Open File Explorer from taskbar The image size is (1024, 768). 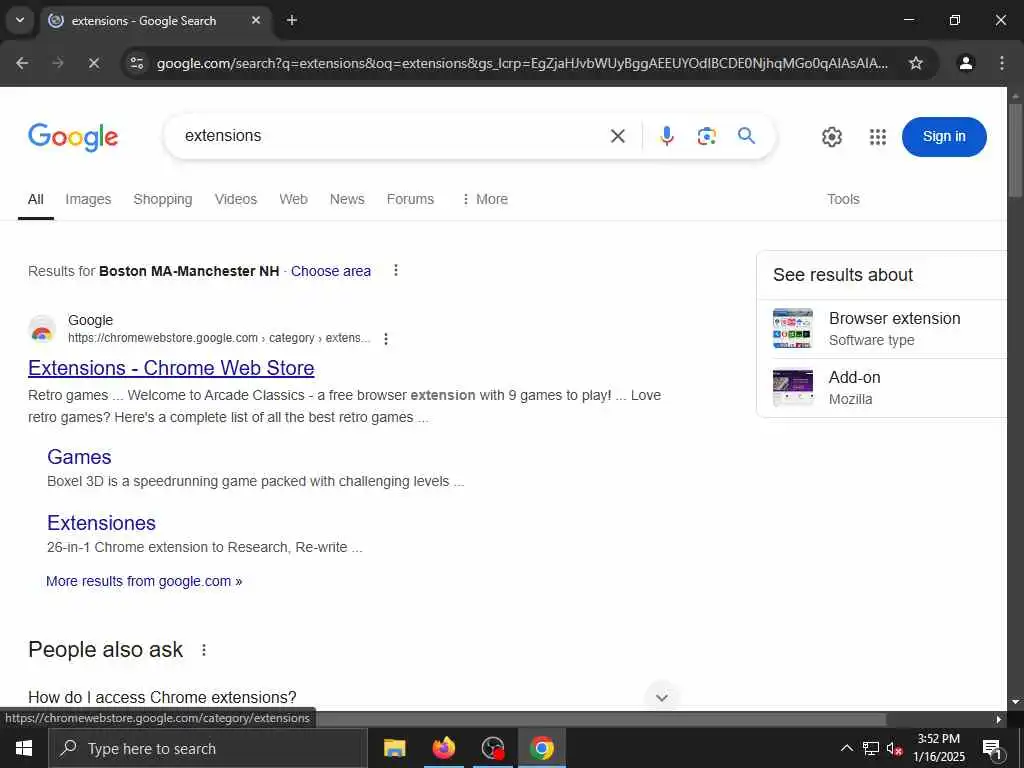394,748
